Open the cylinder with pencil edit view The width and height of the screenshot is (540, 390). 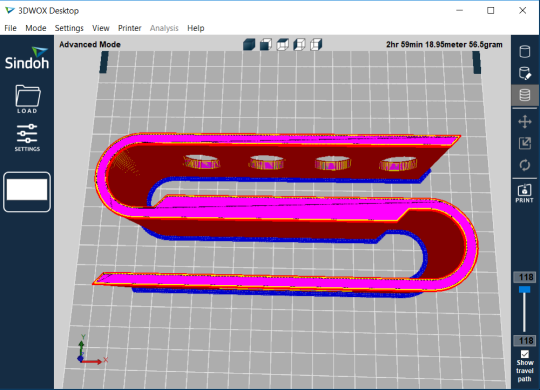click(x=525, y=73)
